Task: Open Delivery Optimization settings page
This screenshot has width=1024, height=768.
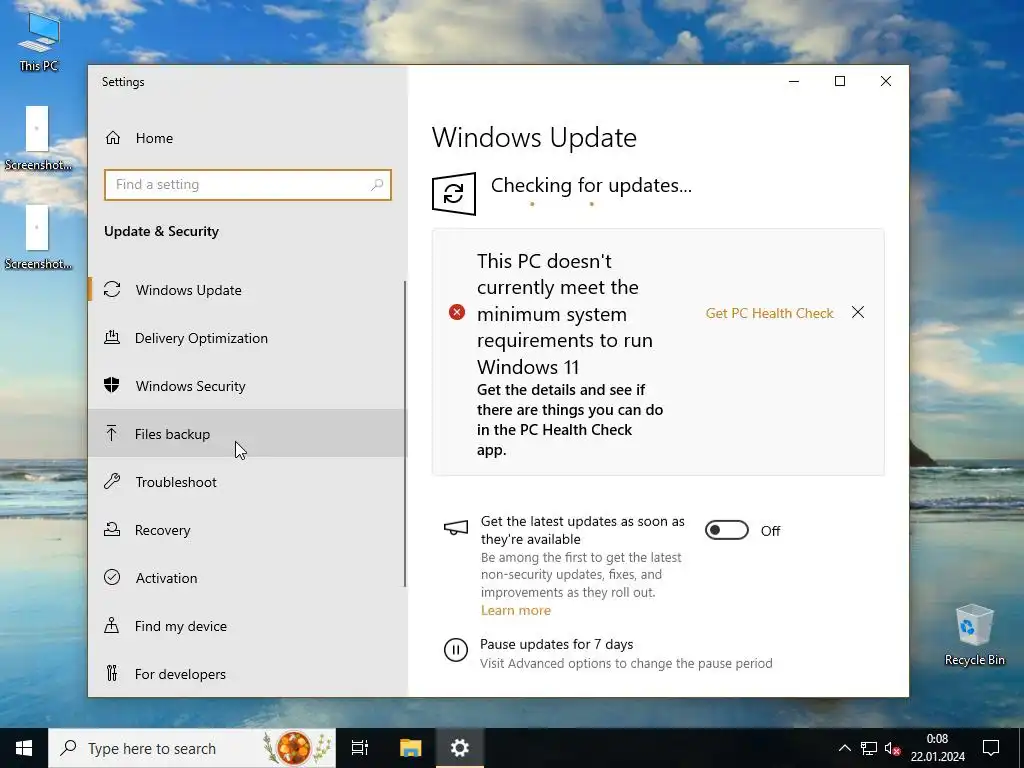Action: pyautogui.click(x=248, y=338)
